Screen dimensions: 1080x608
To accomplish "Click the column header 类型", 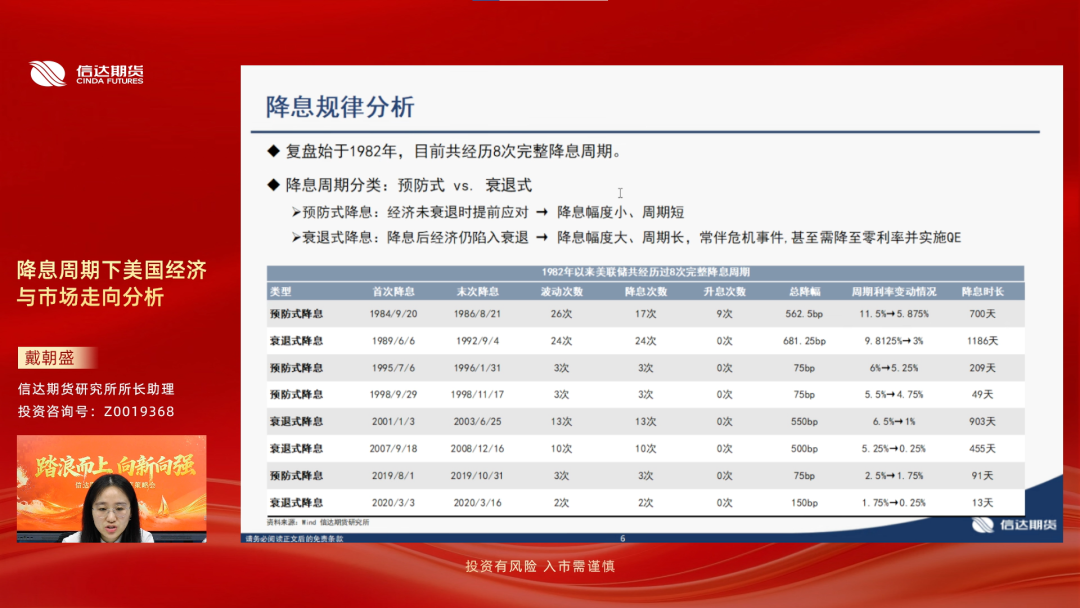I will pos(281,292).
